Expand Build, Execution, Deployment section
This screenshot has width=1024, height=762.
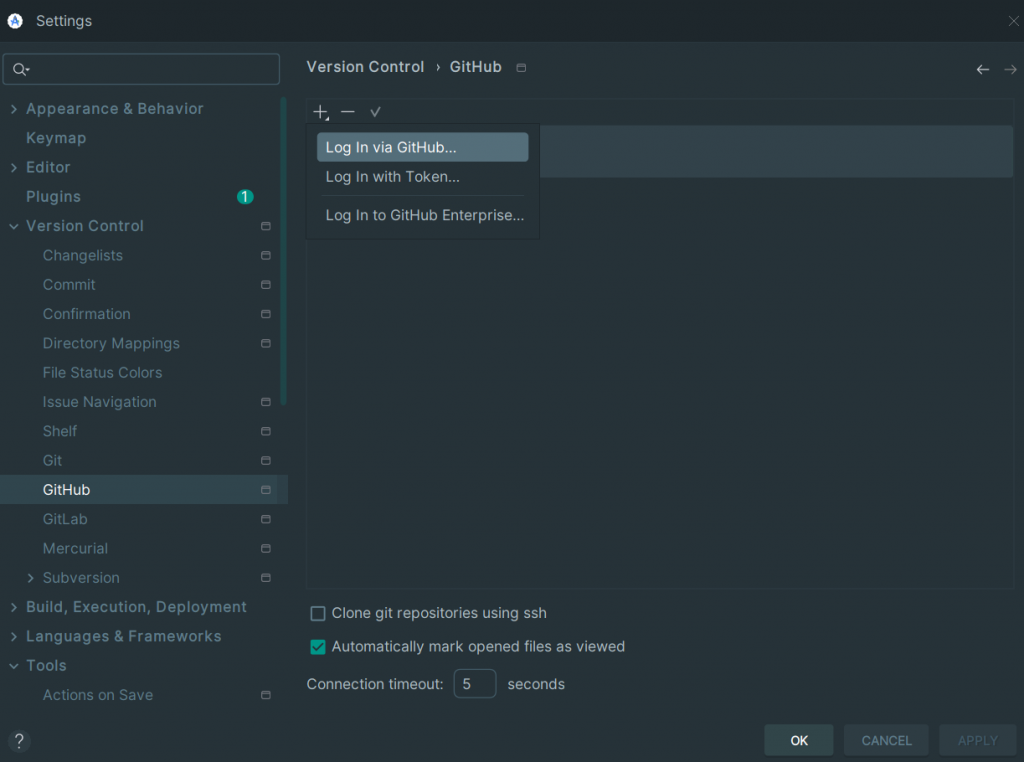(x=14, y=607)
